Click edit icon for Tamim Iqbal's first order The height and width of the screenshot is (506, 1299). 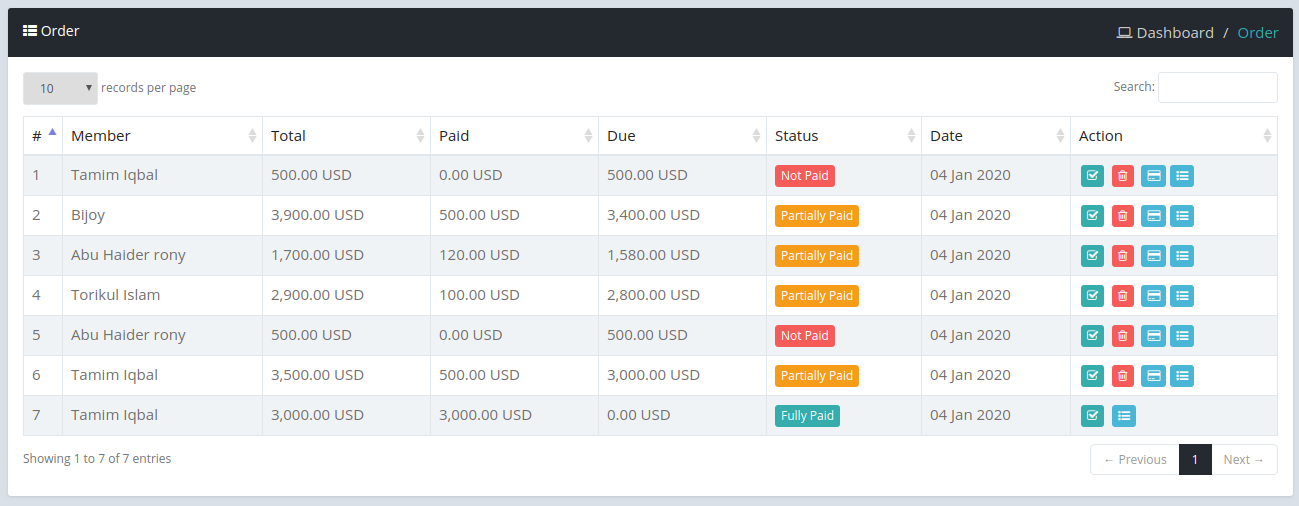click(1093, 176)
